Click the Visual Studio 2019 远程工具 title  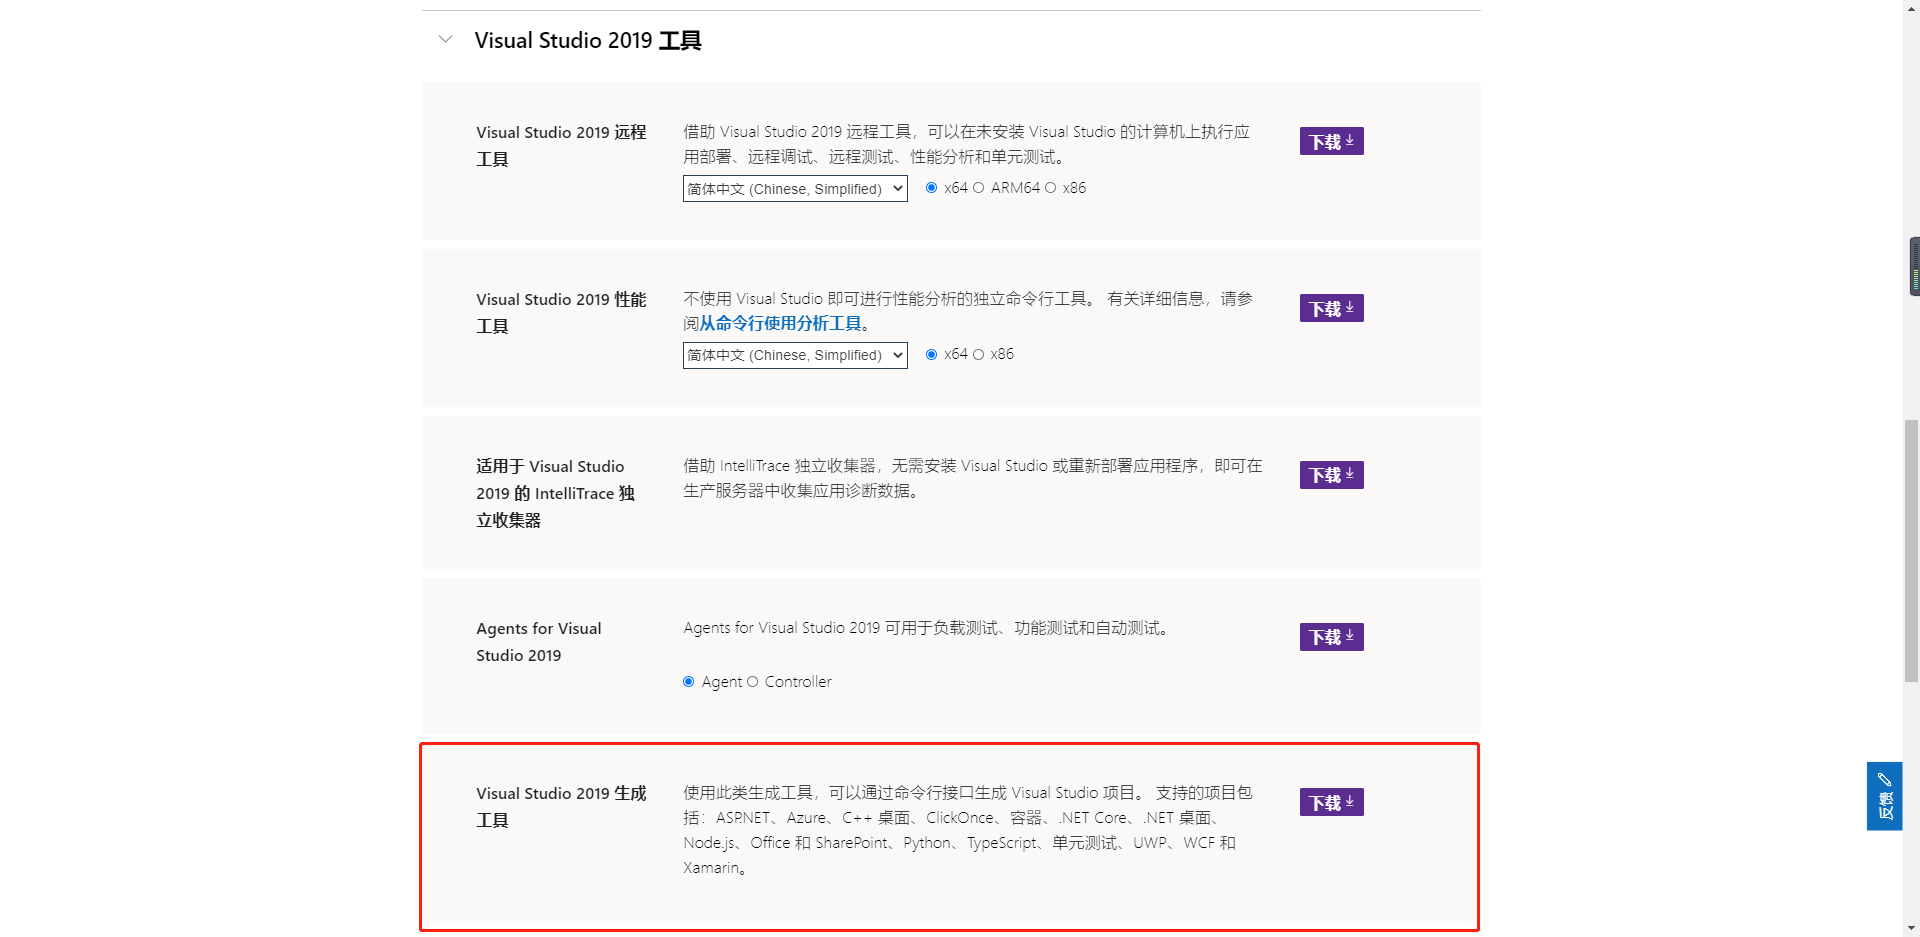[561, 146]
